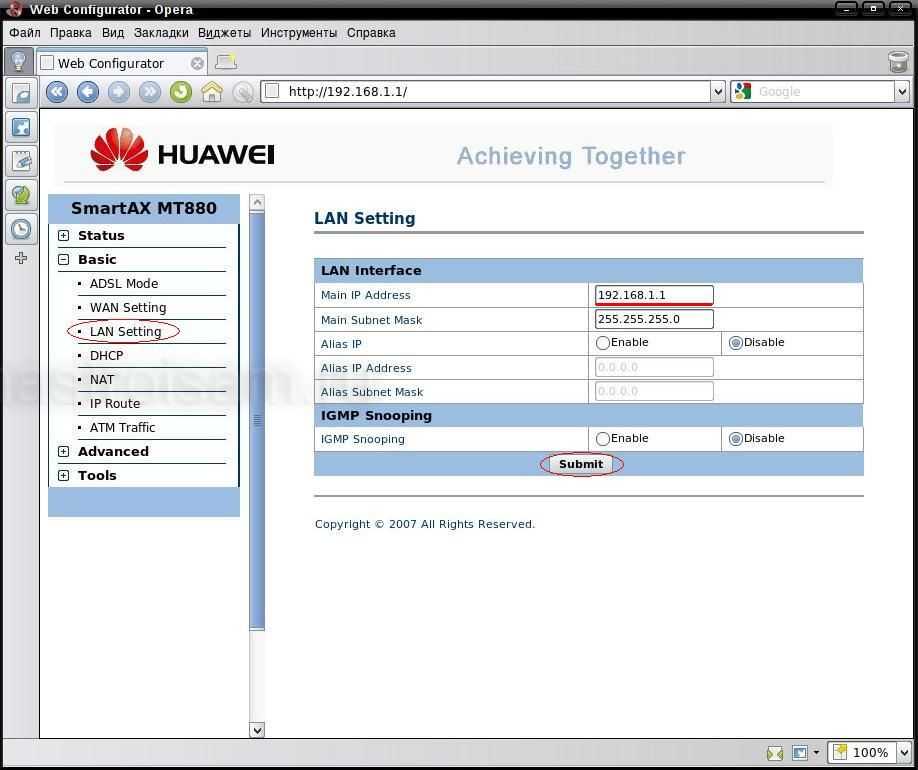Click the Fast Forward button
Viewport: 918px width, 770px height.
(x=150, y=92)
